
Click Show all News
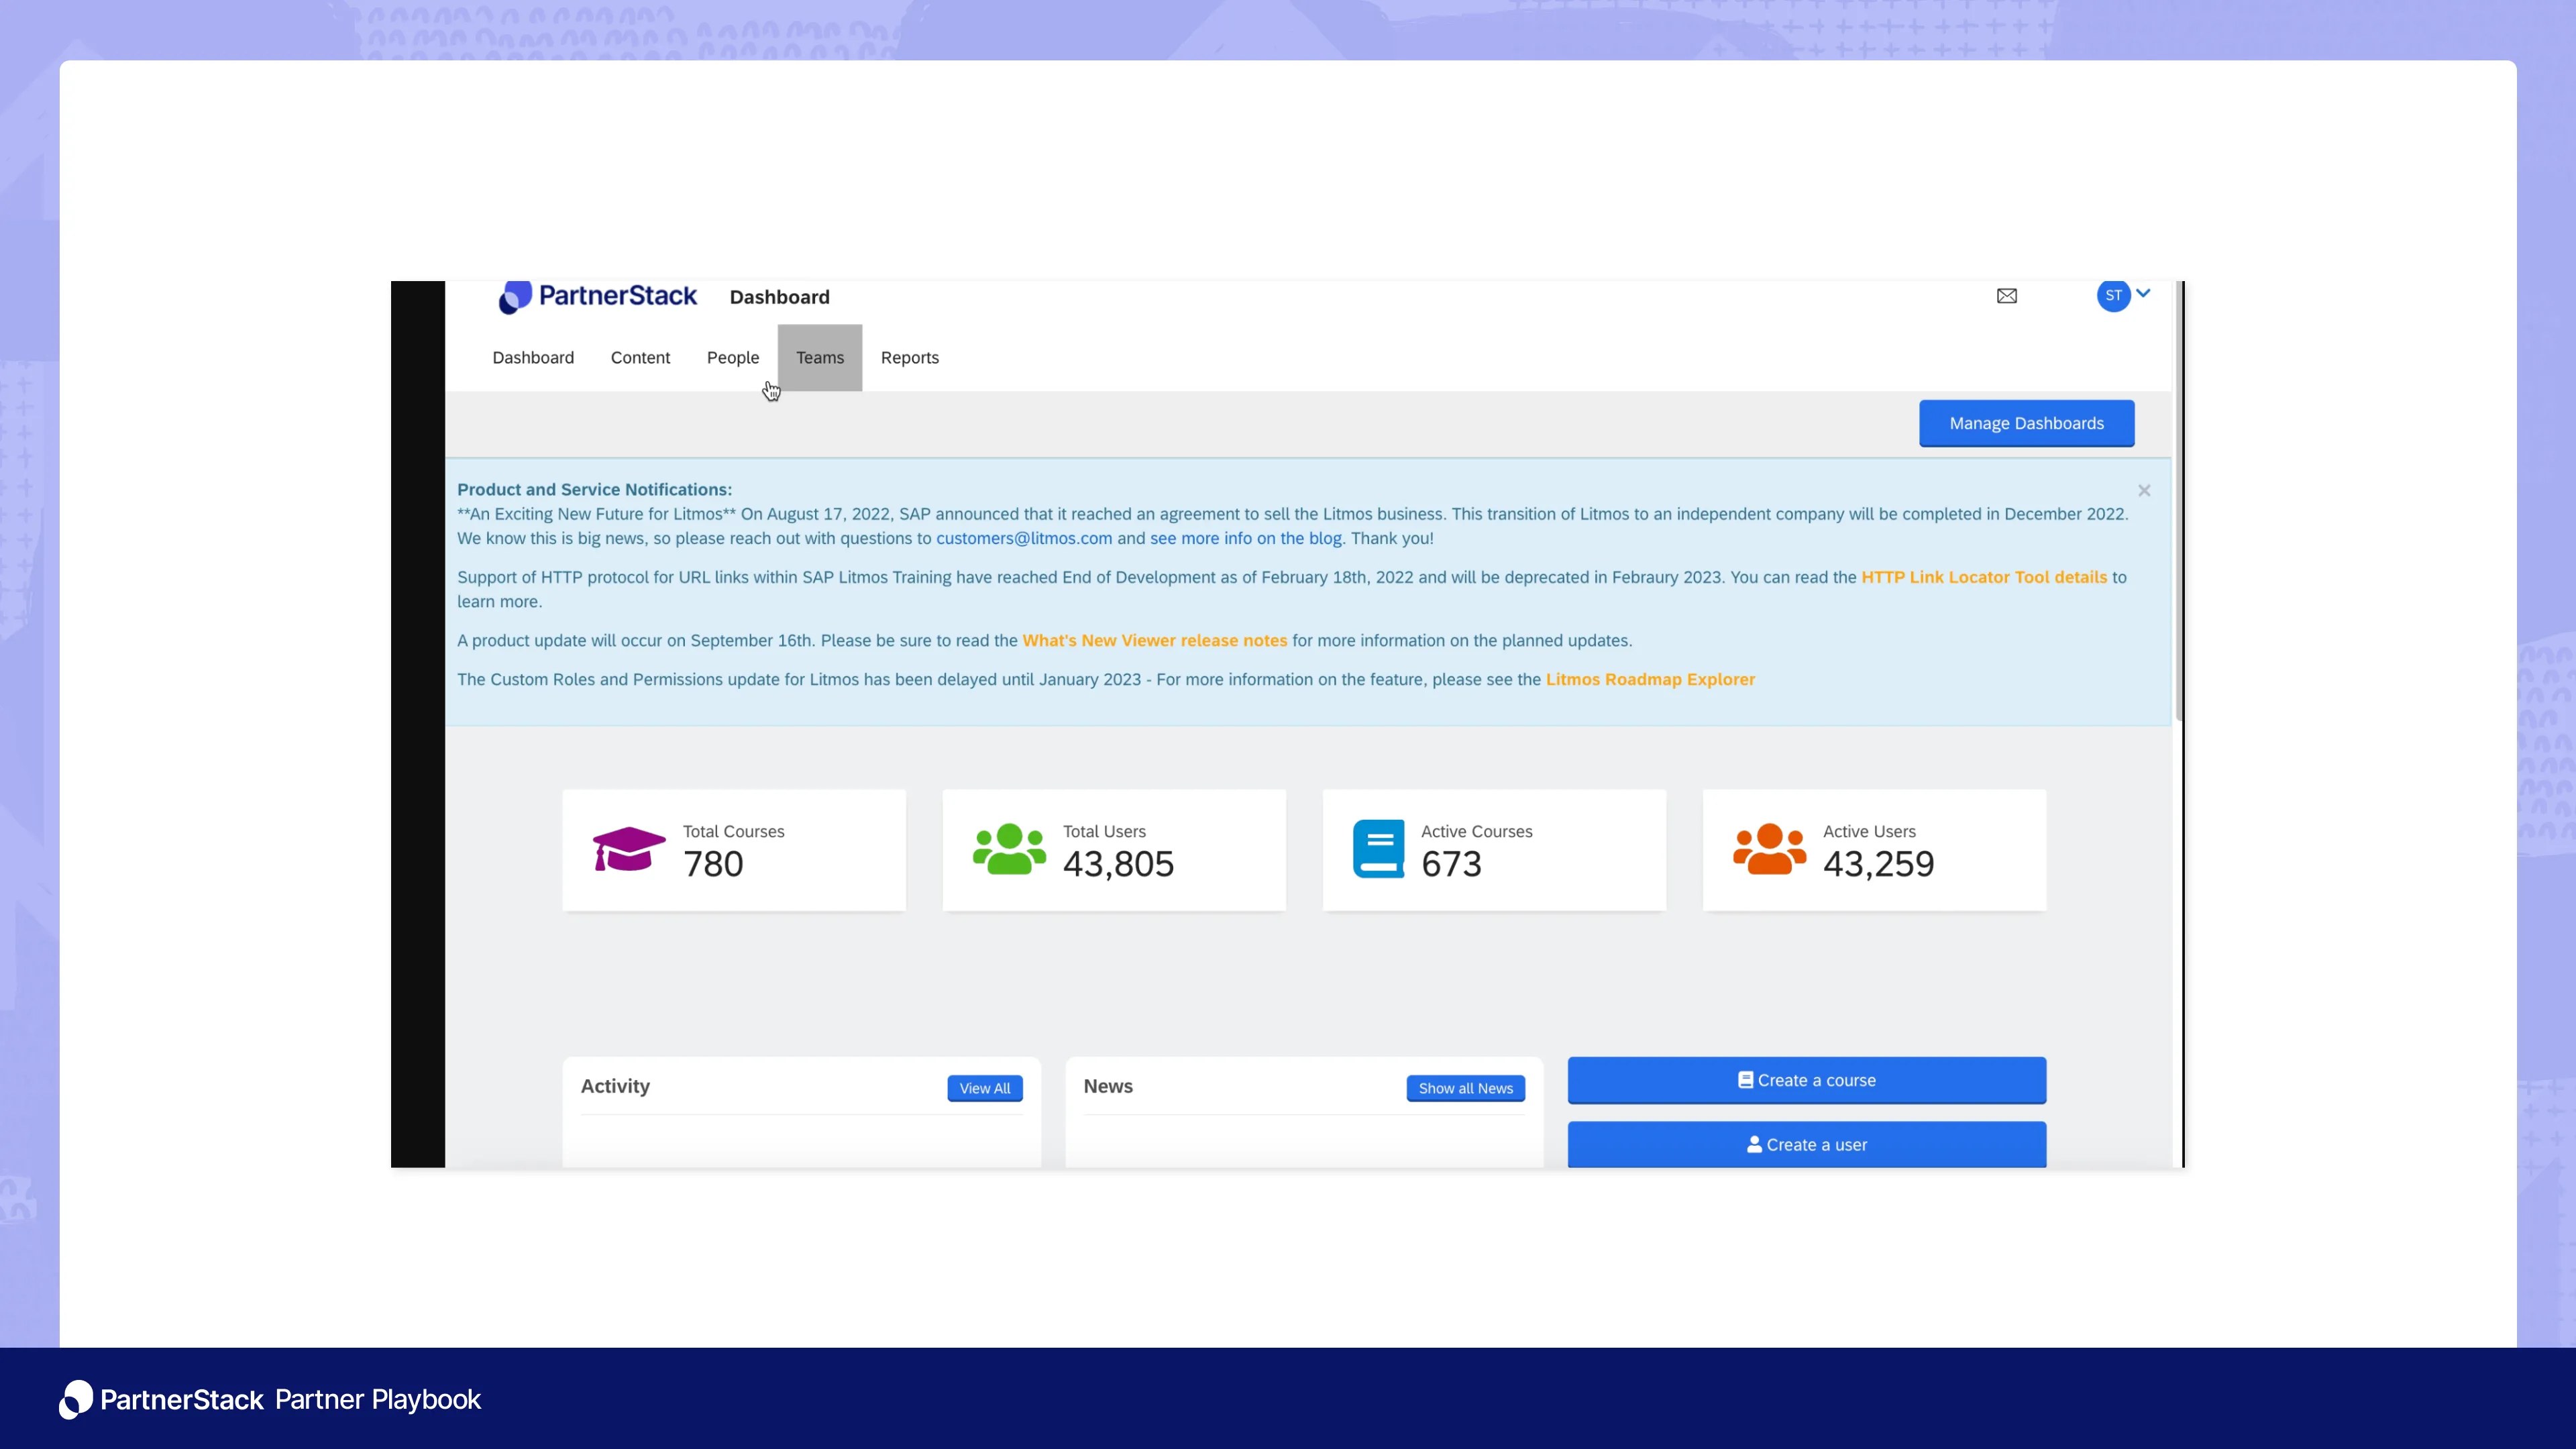click(1465, 1088)
